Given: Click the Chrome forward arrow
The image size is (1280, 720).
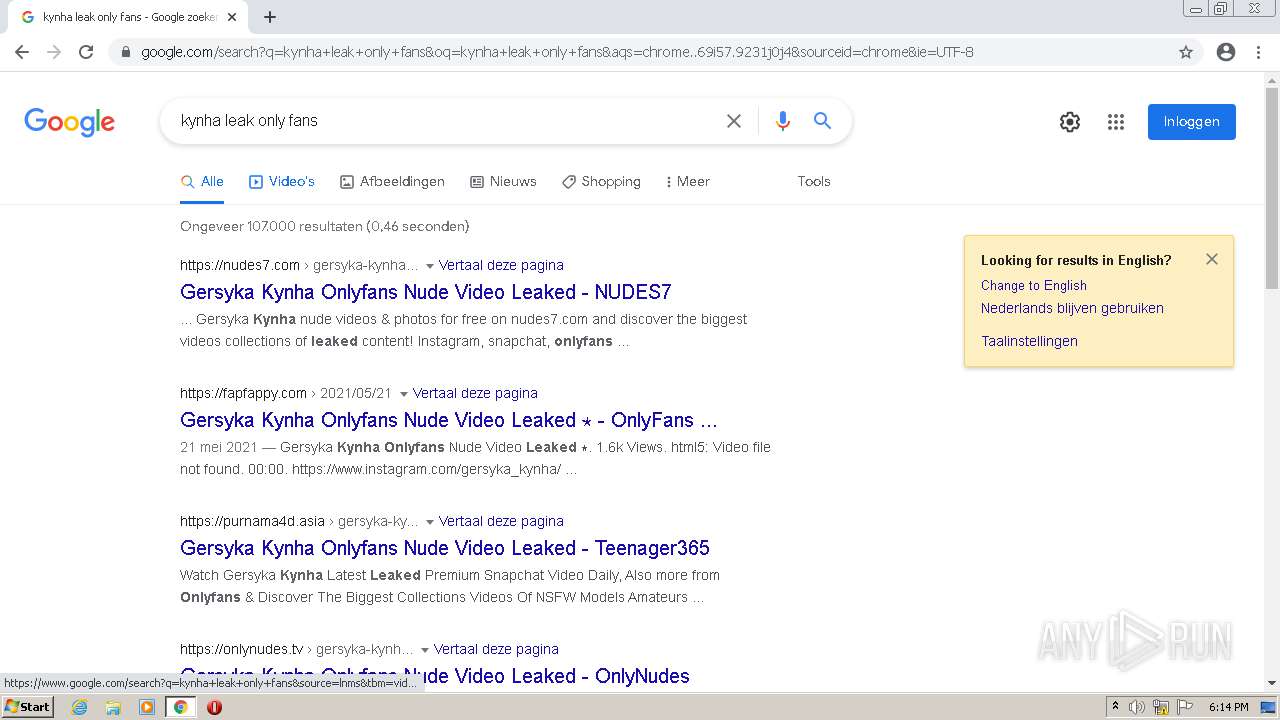Looking at the screenshot, I should click(x=54, y=52).
